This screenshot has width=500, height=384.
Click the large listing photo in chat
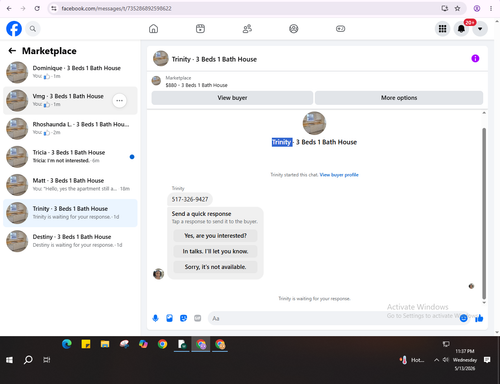(314, 123)
